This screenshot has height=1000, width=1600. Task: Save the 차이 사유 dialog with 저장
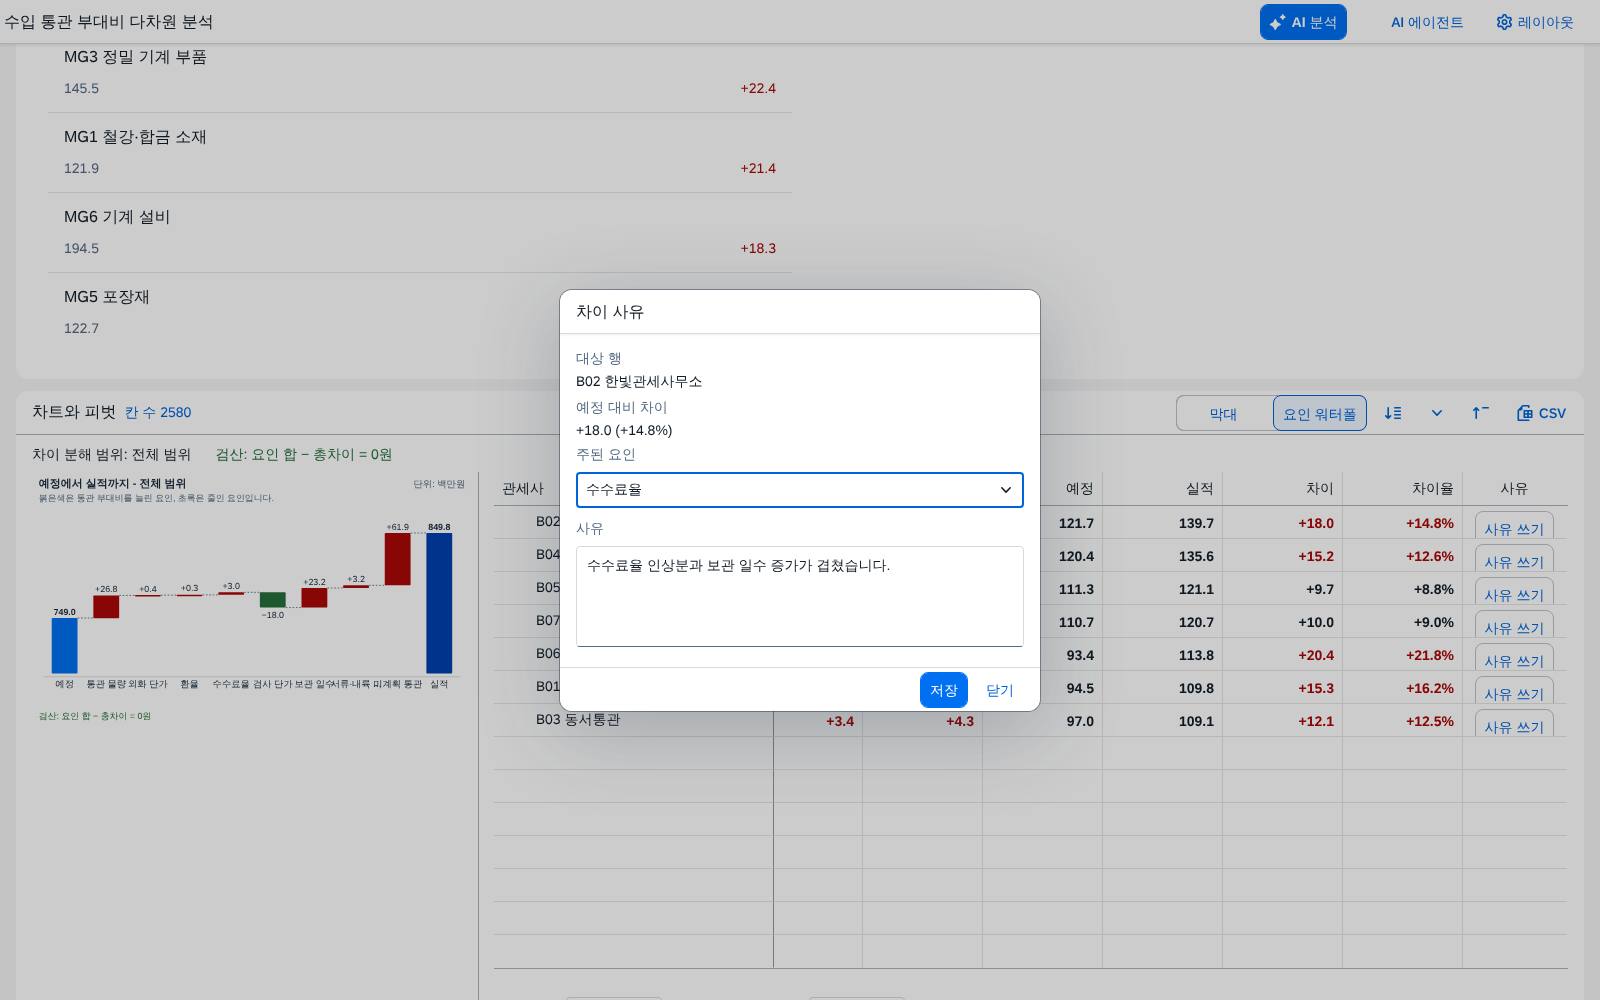pyautogui.click(x=944, y=690)
